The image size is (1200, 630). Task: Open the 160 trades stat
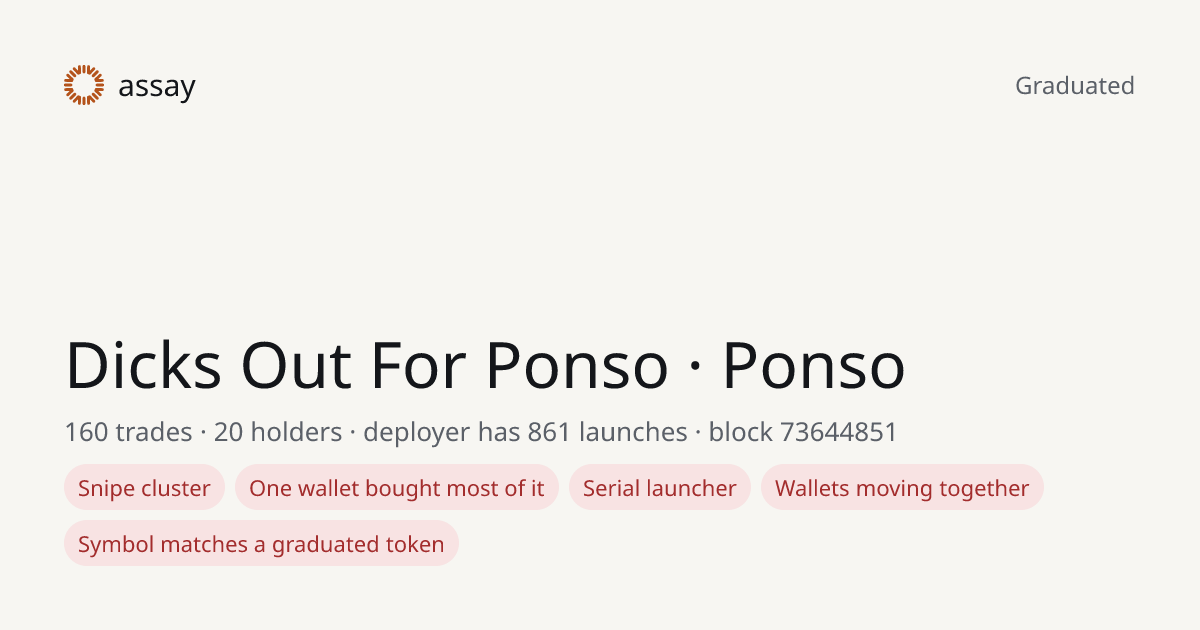[128, 432]
